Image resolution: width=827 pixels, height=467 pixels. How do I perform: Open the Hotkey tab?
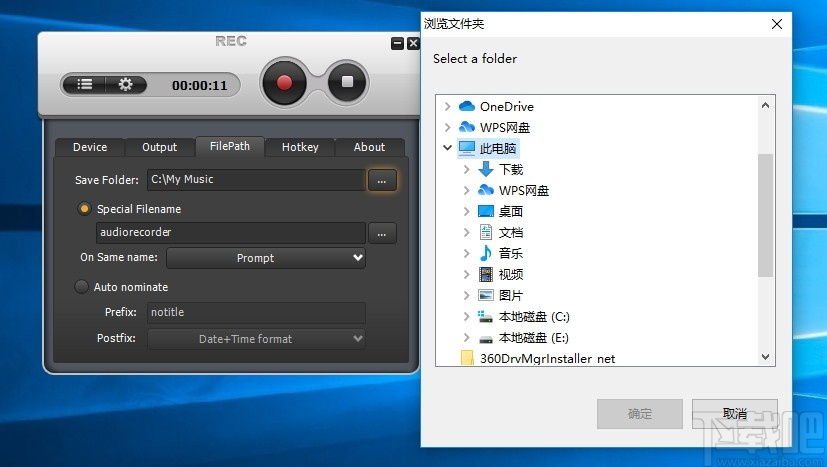[x=300, y=147]
